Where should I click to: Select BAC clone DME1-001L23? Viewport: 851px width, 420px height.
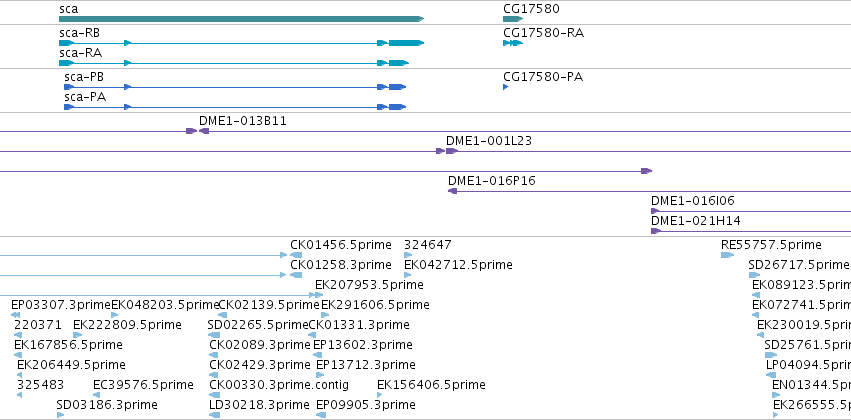pos(489,141)
